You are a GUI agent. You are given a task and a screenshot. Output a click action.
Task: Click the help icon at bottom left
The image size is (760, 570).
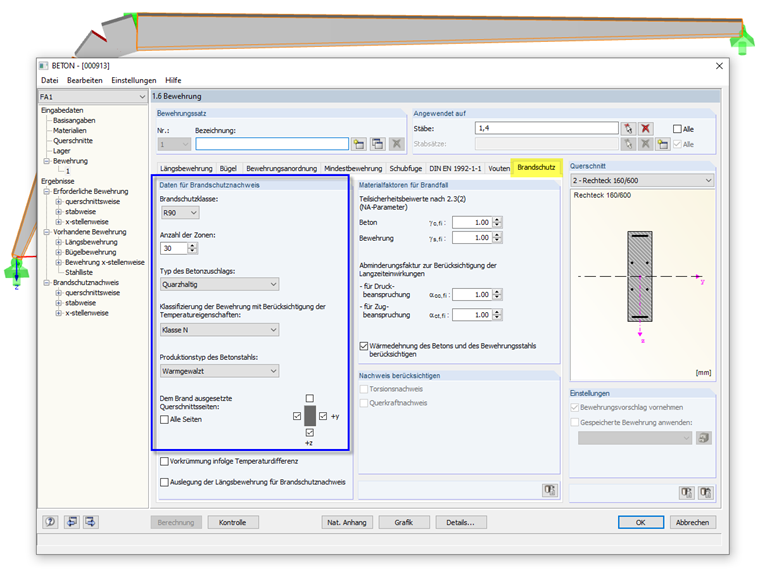pyautogui.click(x=50, y=522)
